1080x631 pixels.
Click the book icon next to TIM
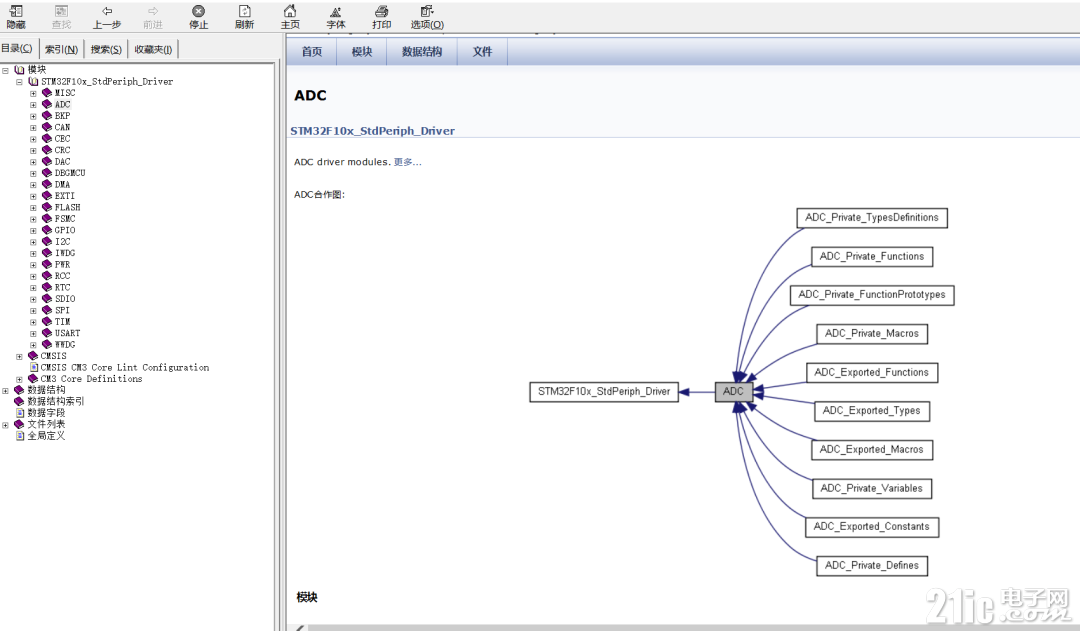tap(47, 321)
